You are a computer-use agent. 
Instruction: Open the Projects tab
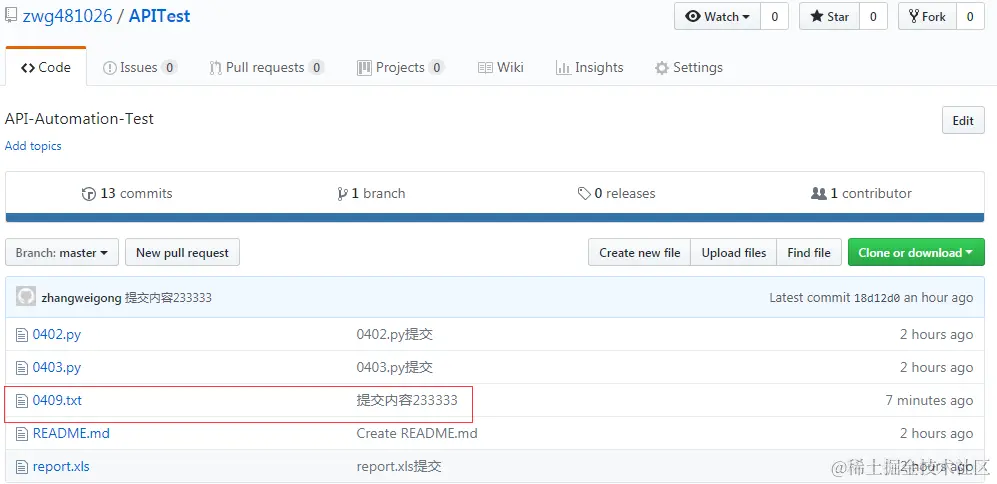point(401,67)
